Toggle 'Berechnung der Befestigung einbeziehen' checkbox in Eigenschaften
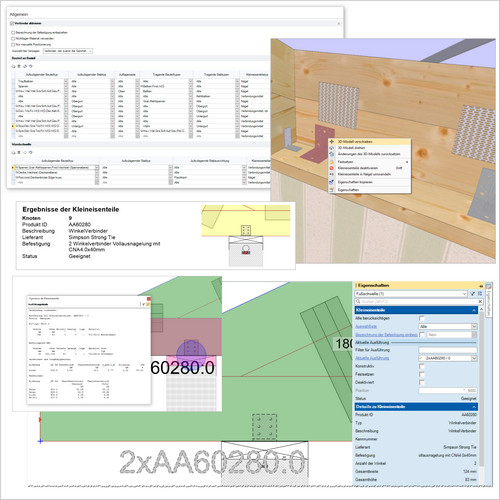 (422, 334)
